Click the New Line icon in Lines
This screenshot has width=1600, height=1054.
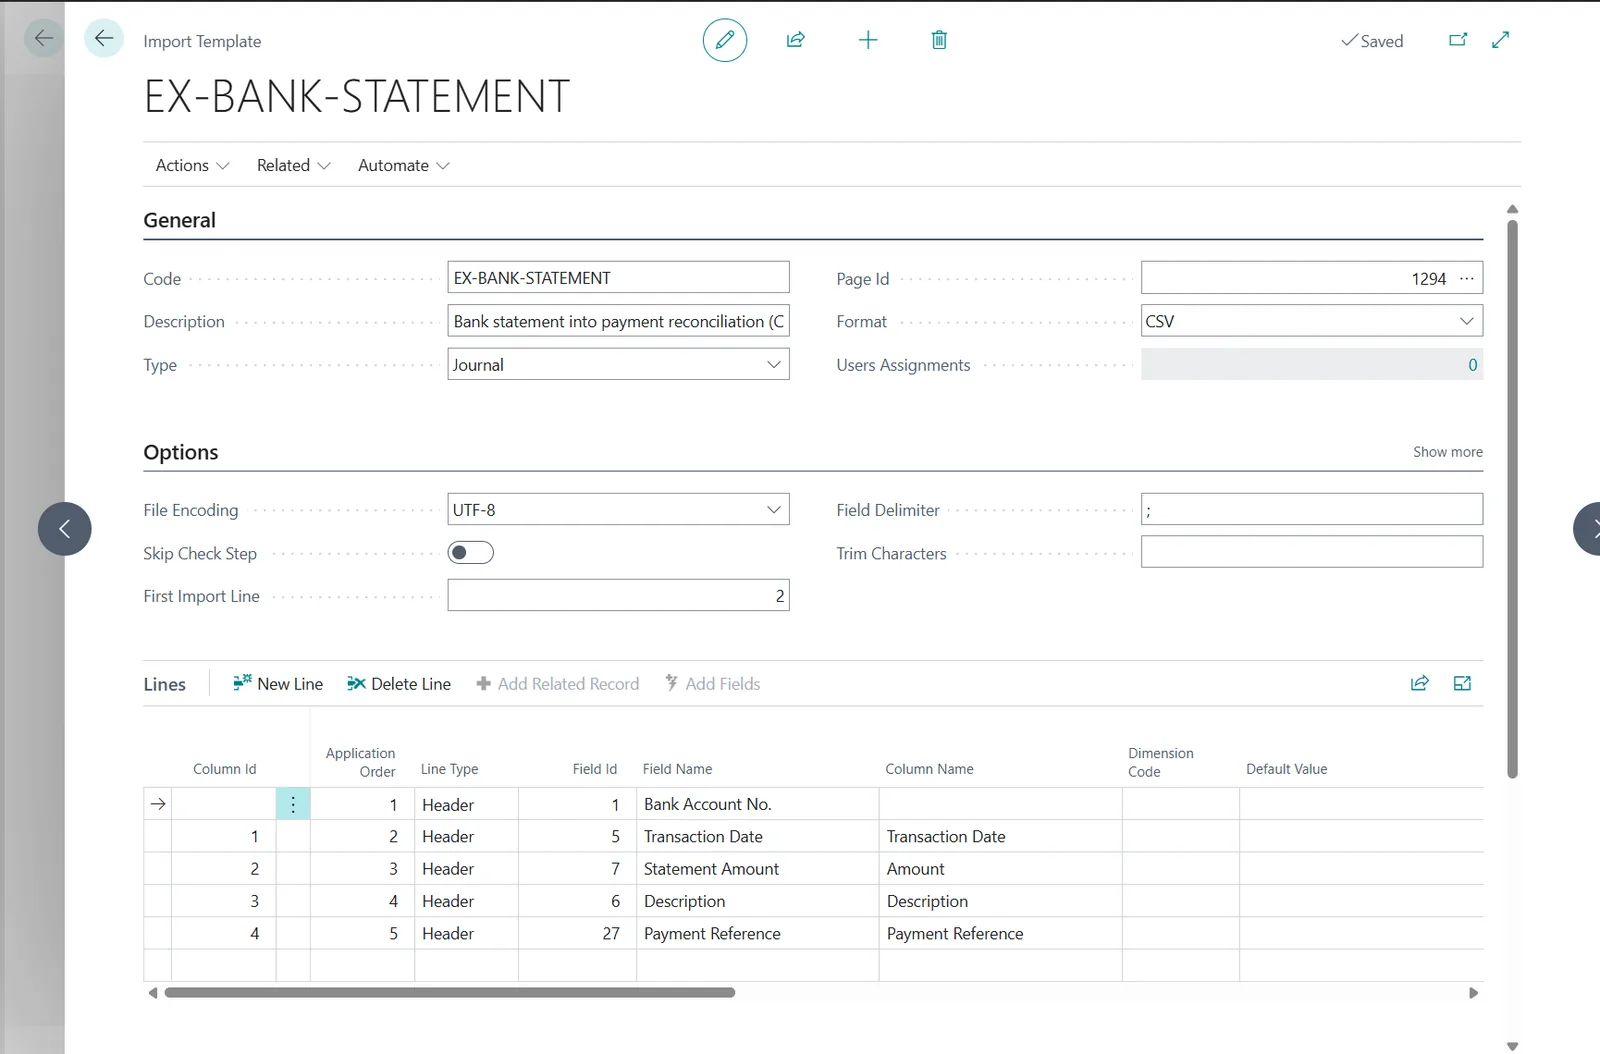242,683
